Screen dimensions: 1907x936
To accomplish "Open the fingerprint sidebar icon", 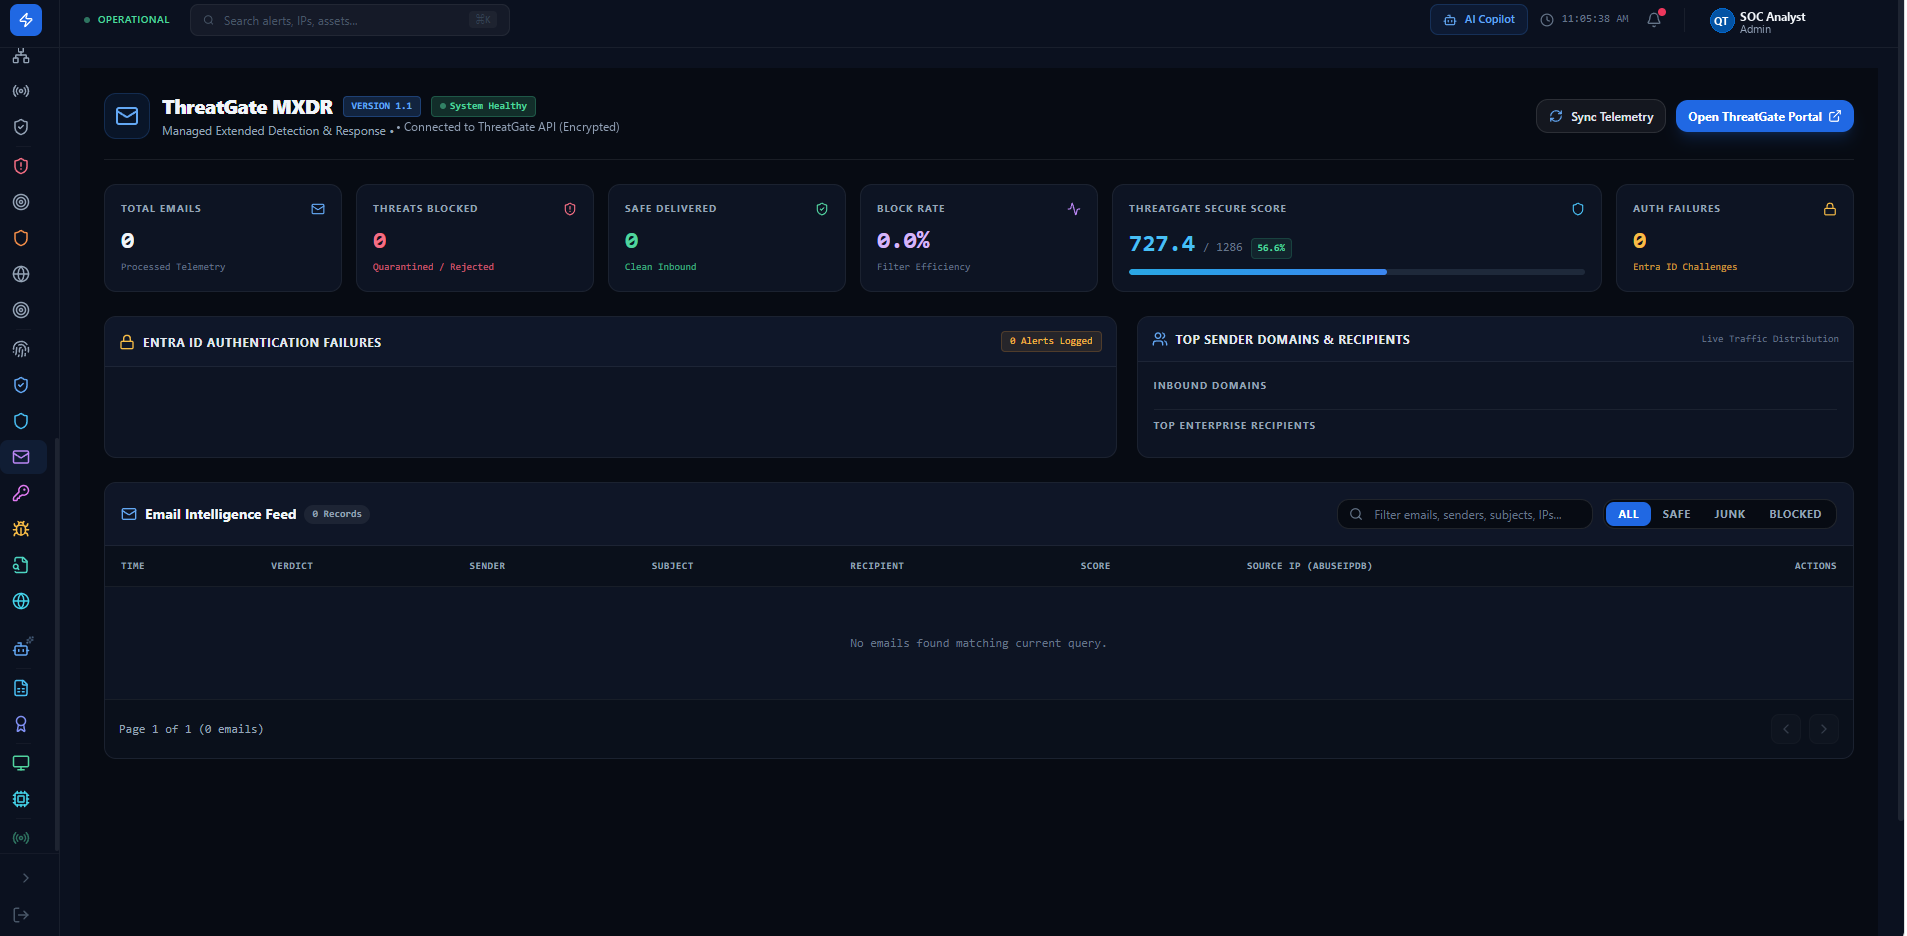I will click(x=21, y=349).
